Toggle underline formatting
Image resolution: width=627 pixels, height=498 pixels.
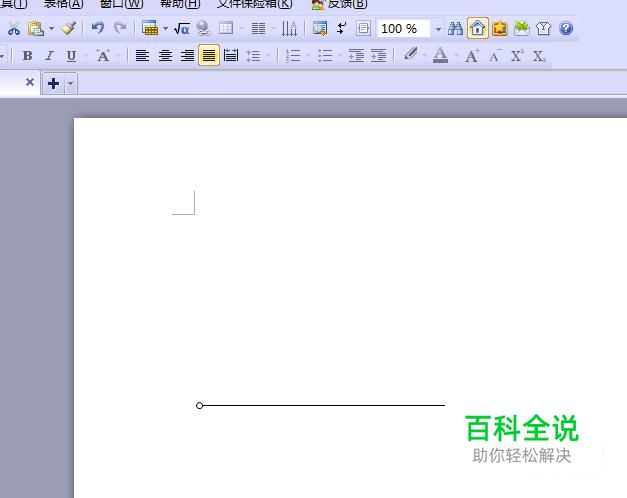tap(71, 56)
